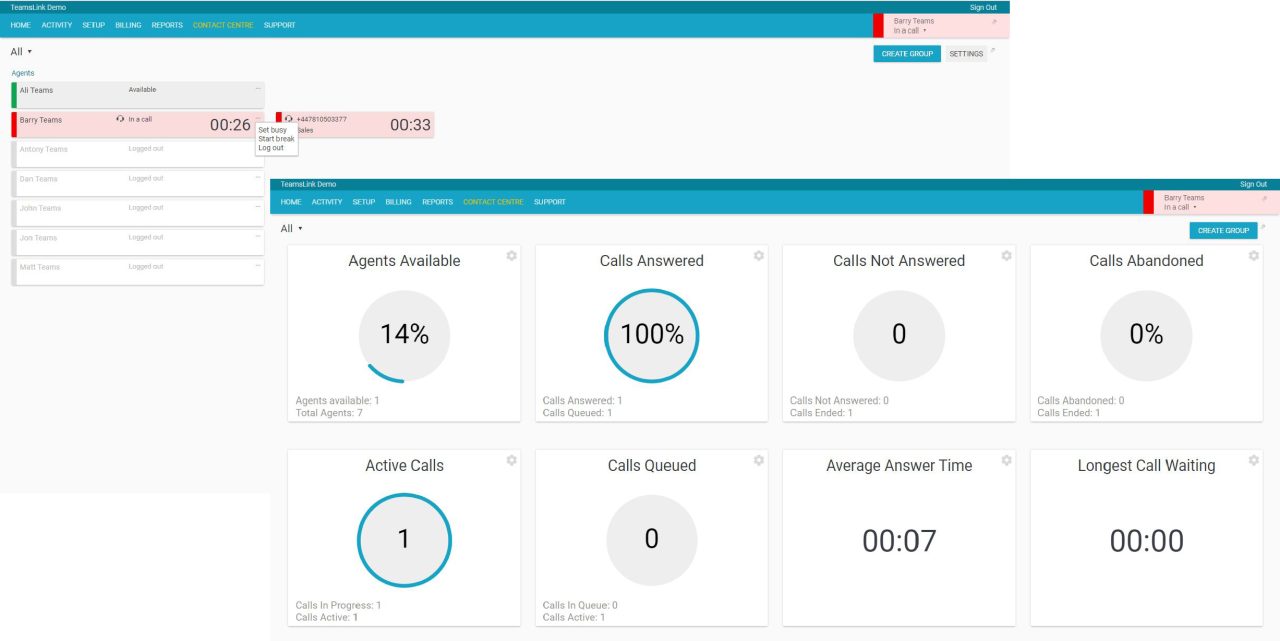1280x641 pixels.
Task: Click the Agents Available percentage ring
Action: pos(404,334)
